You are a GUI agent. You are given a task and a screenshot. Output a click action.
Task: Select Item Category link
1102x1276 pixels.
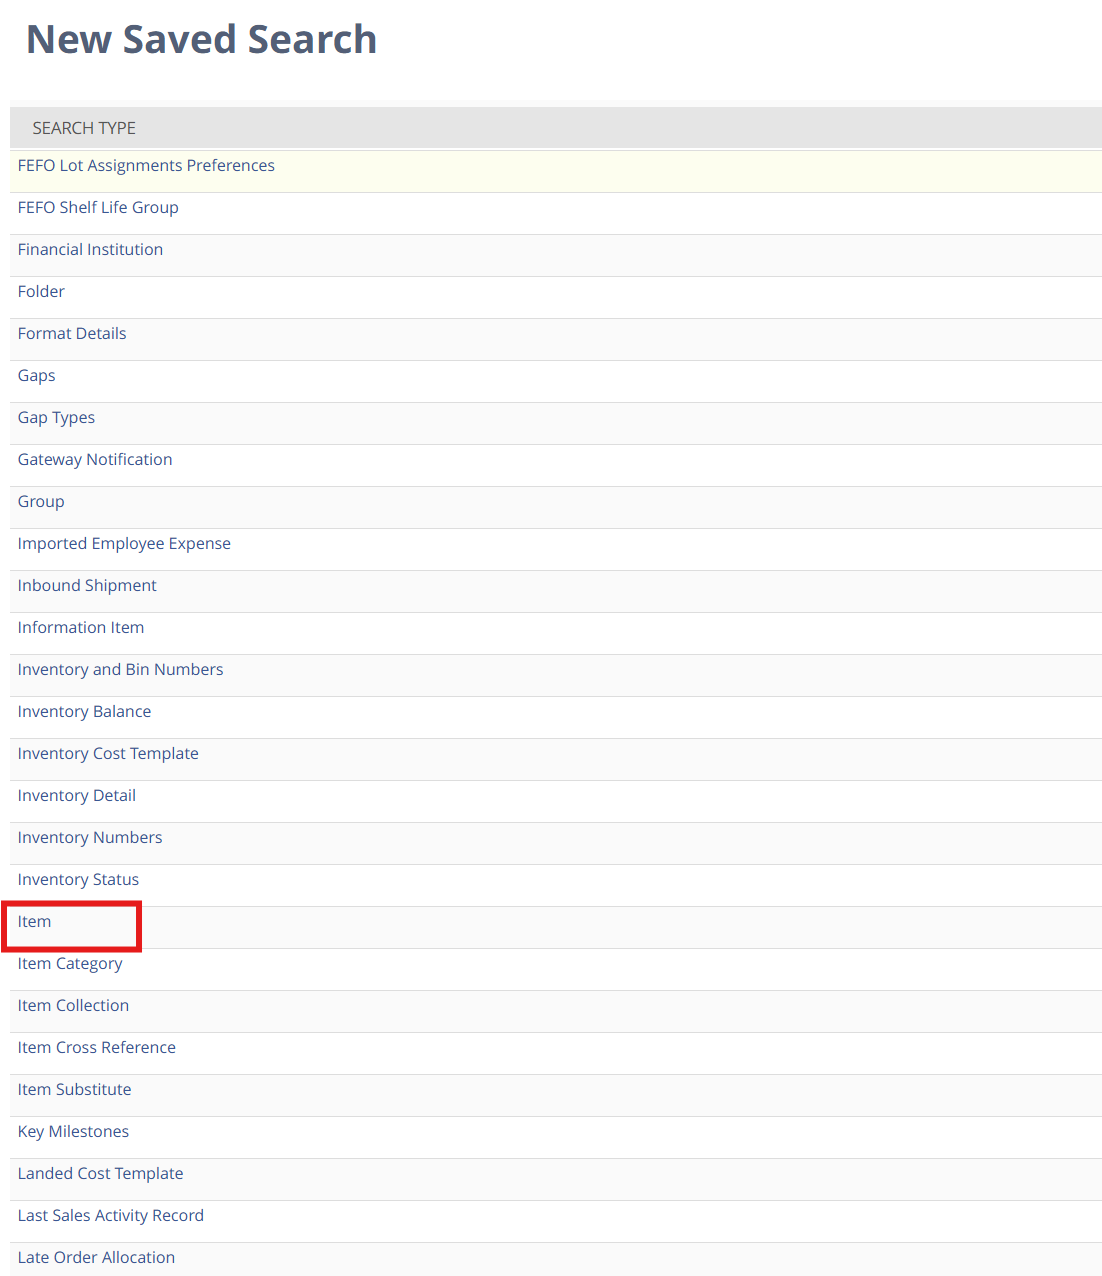point(70,964)
